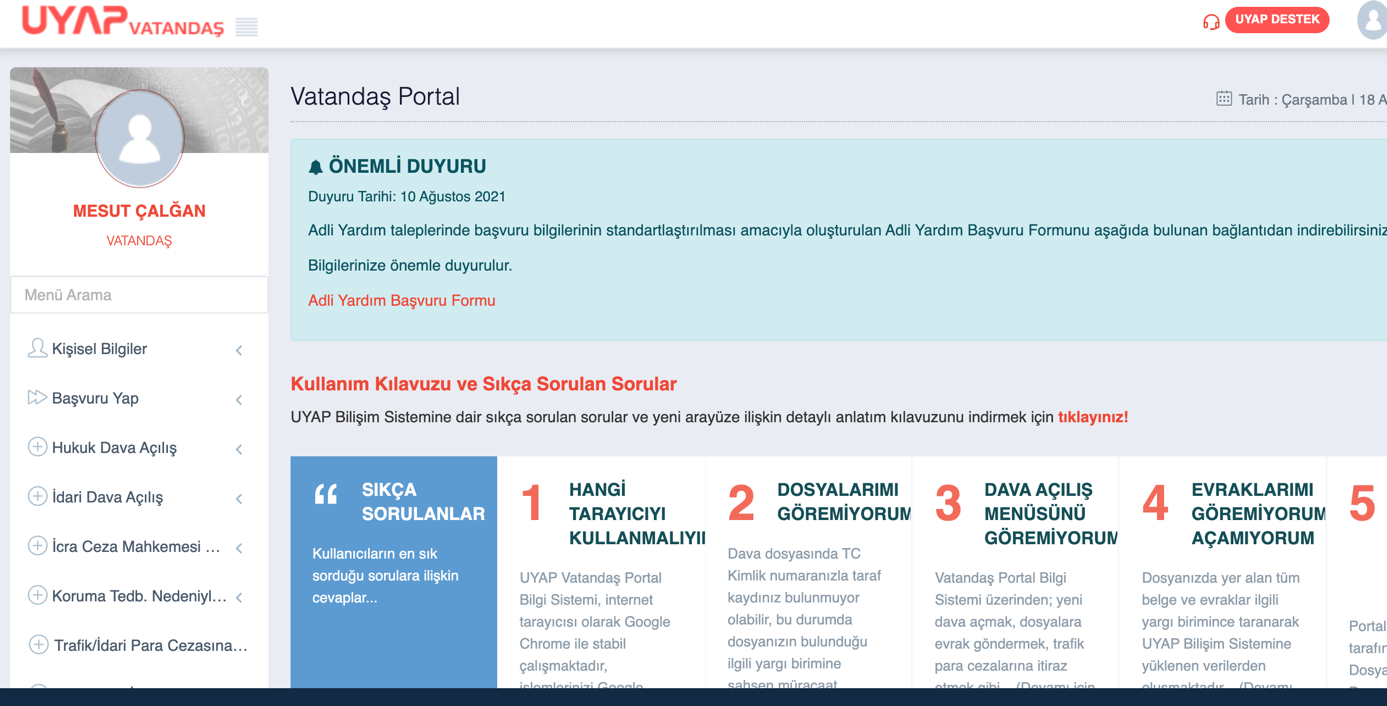Click the large number 2 on the FAQ card

click(x=741, y=503)
